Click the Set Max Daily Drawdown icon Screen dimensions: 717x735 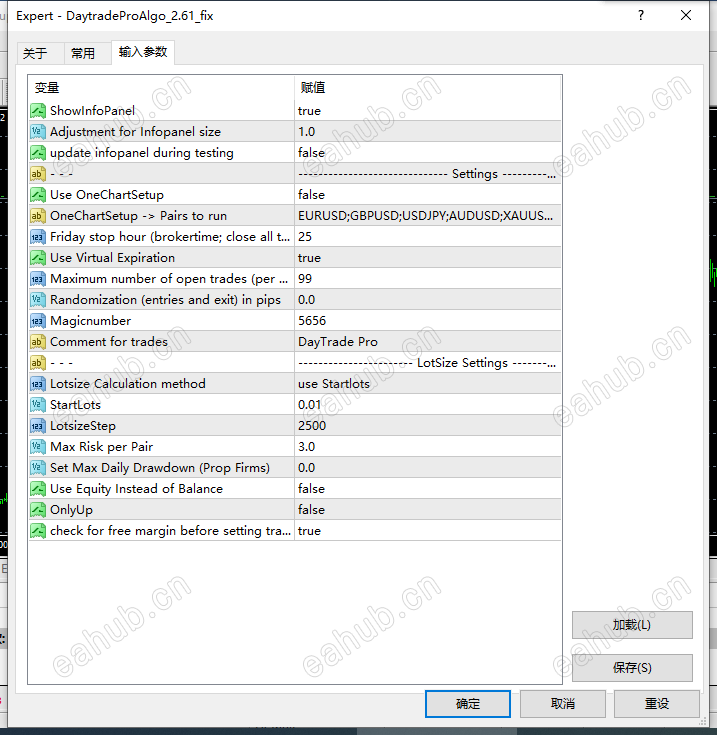tap(38, 468)
